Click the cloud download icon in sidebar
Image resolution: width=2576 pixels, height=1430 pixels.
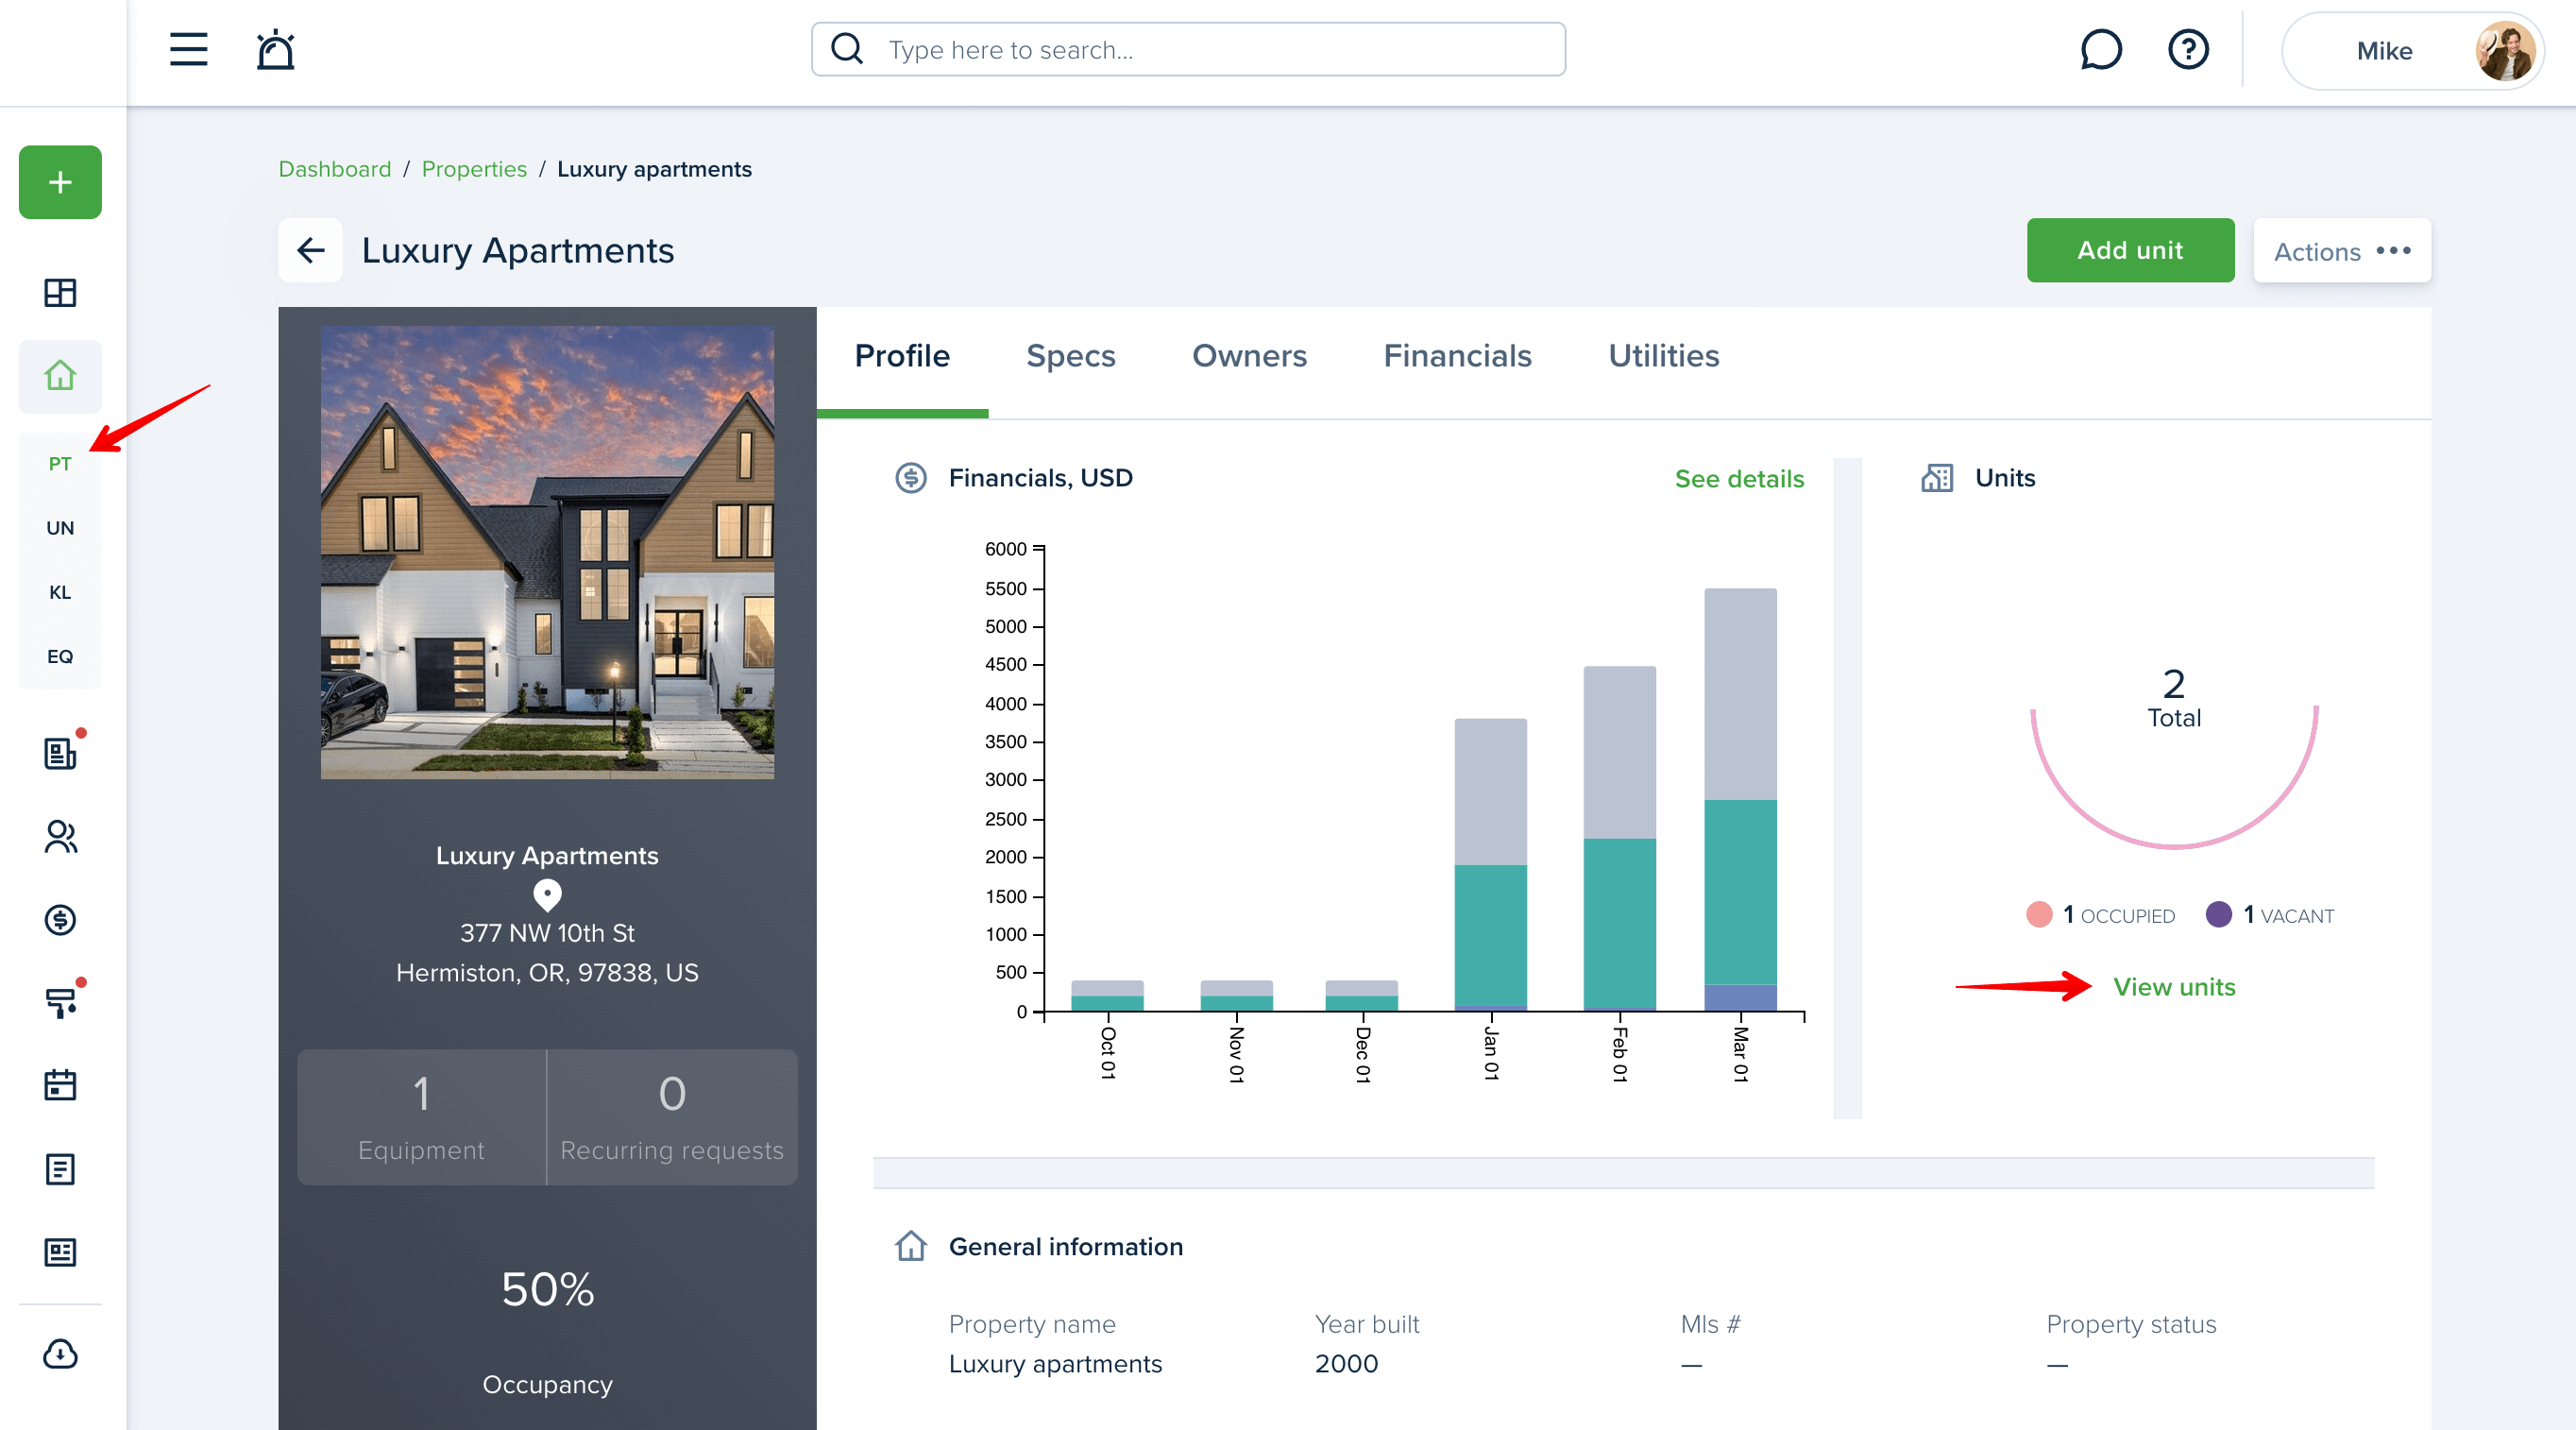point(60,1354)
